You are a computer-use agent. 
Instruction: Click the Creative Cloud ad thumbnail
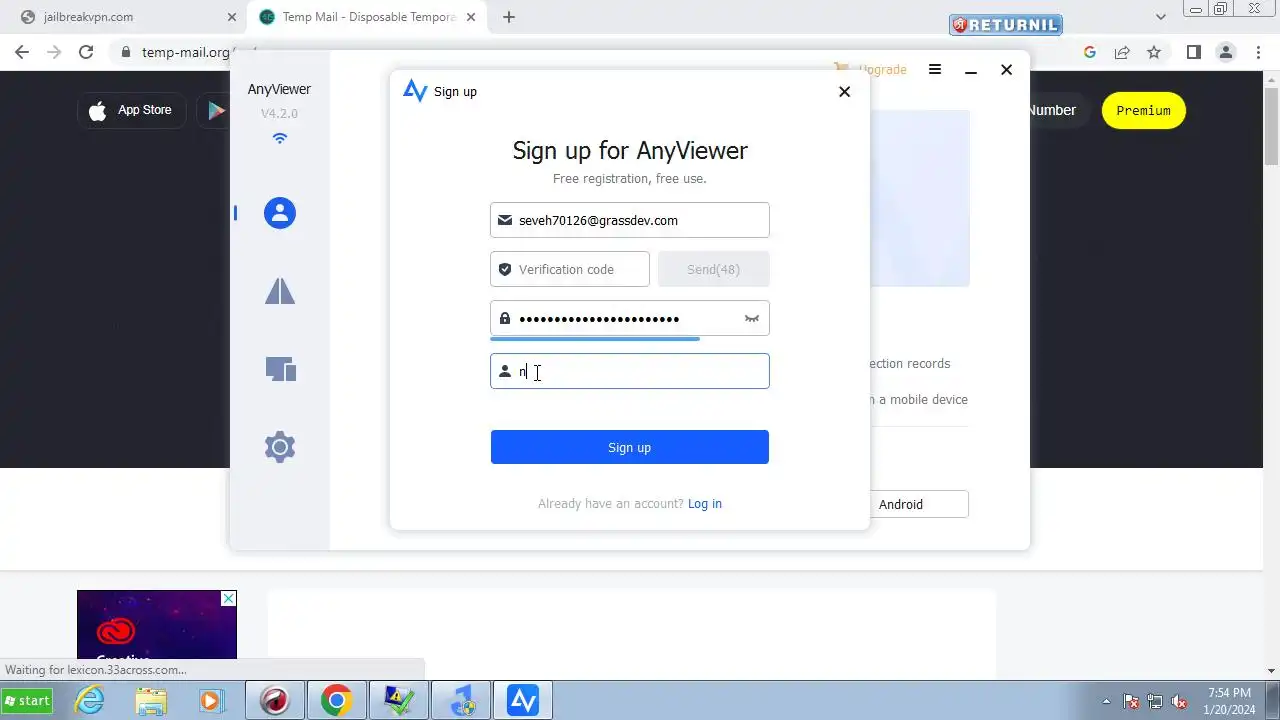(157, 625)
